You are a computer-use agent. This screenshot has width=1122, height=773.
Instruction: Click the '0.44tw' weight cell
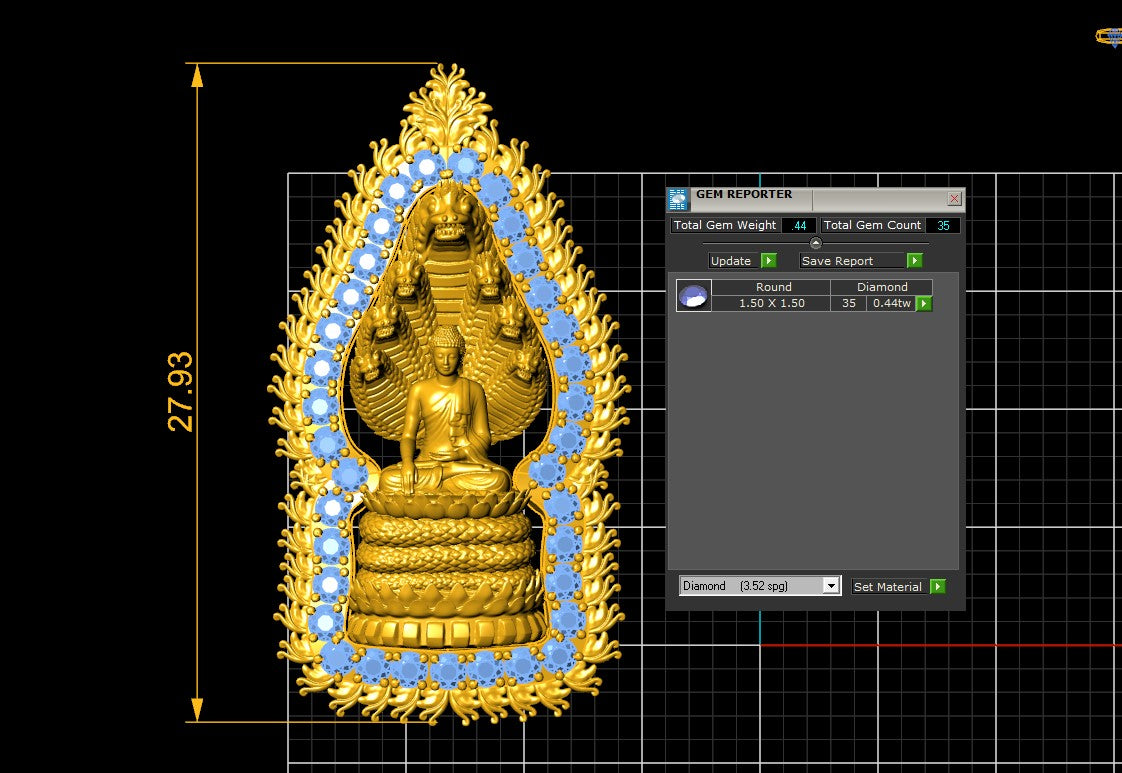click(x=892, y=303)
